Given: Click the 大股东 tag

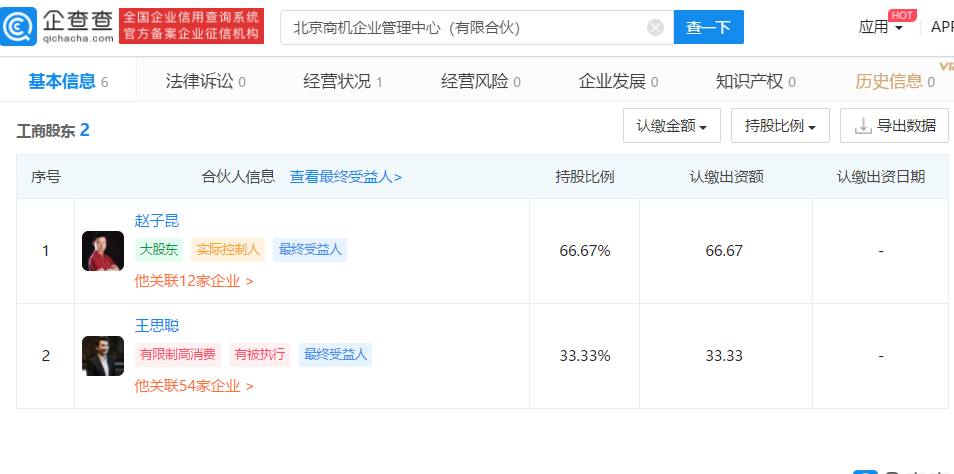Looking at the screenshot, I should pyautogui.click(x=159, y=249).
